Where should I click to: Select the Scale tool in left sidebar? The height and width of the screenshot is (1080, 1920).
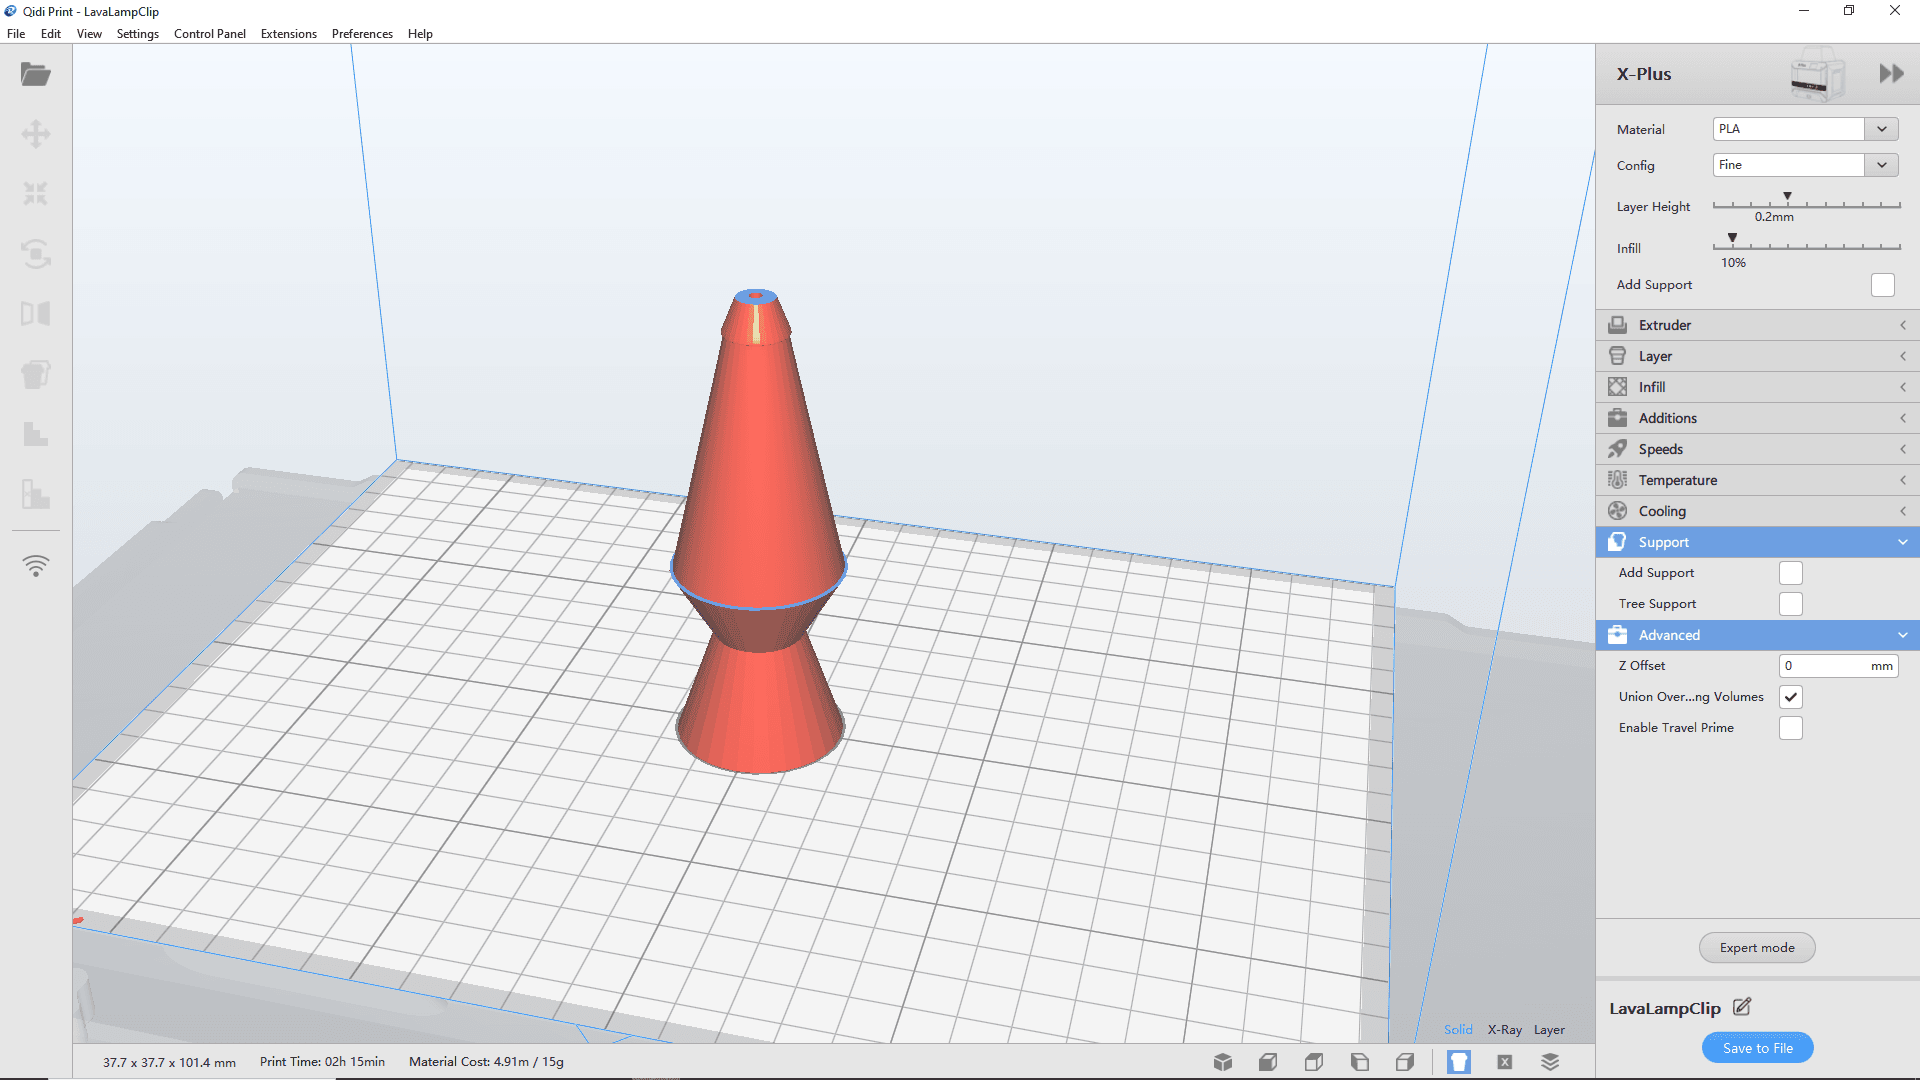[x=36, y=194]
